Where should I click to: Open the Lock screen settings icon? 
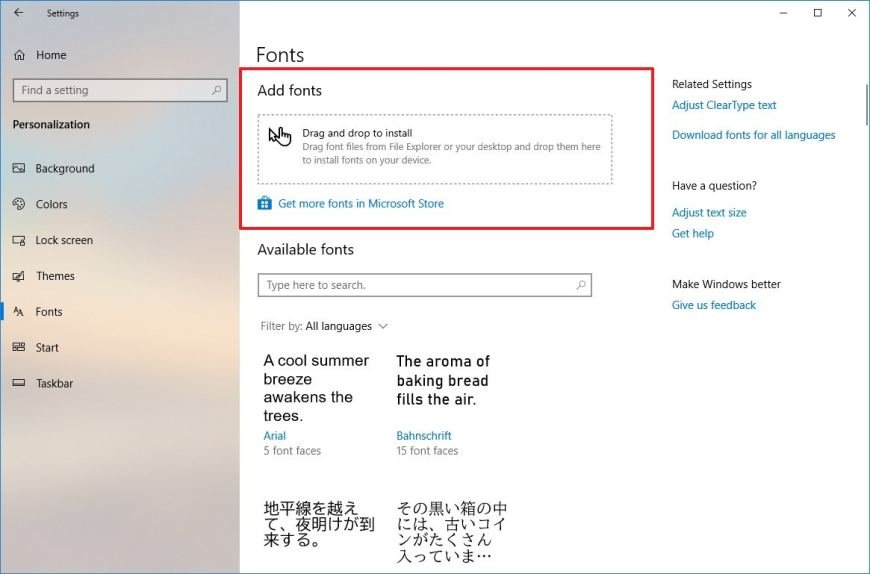click(19, 240)
